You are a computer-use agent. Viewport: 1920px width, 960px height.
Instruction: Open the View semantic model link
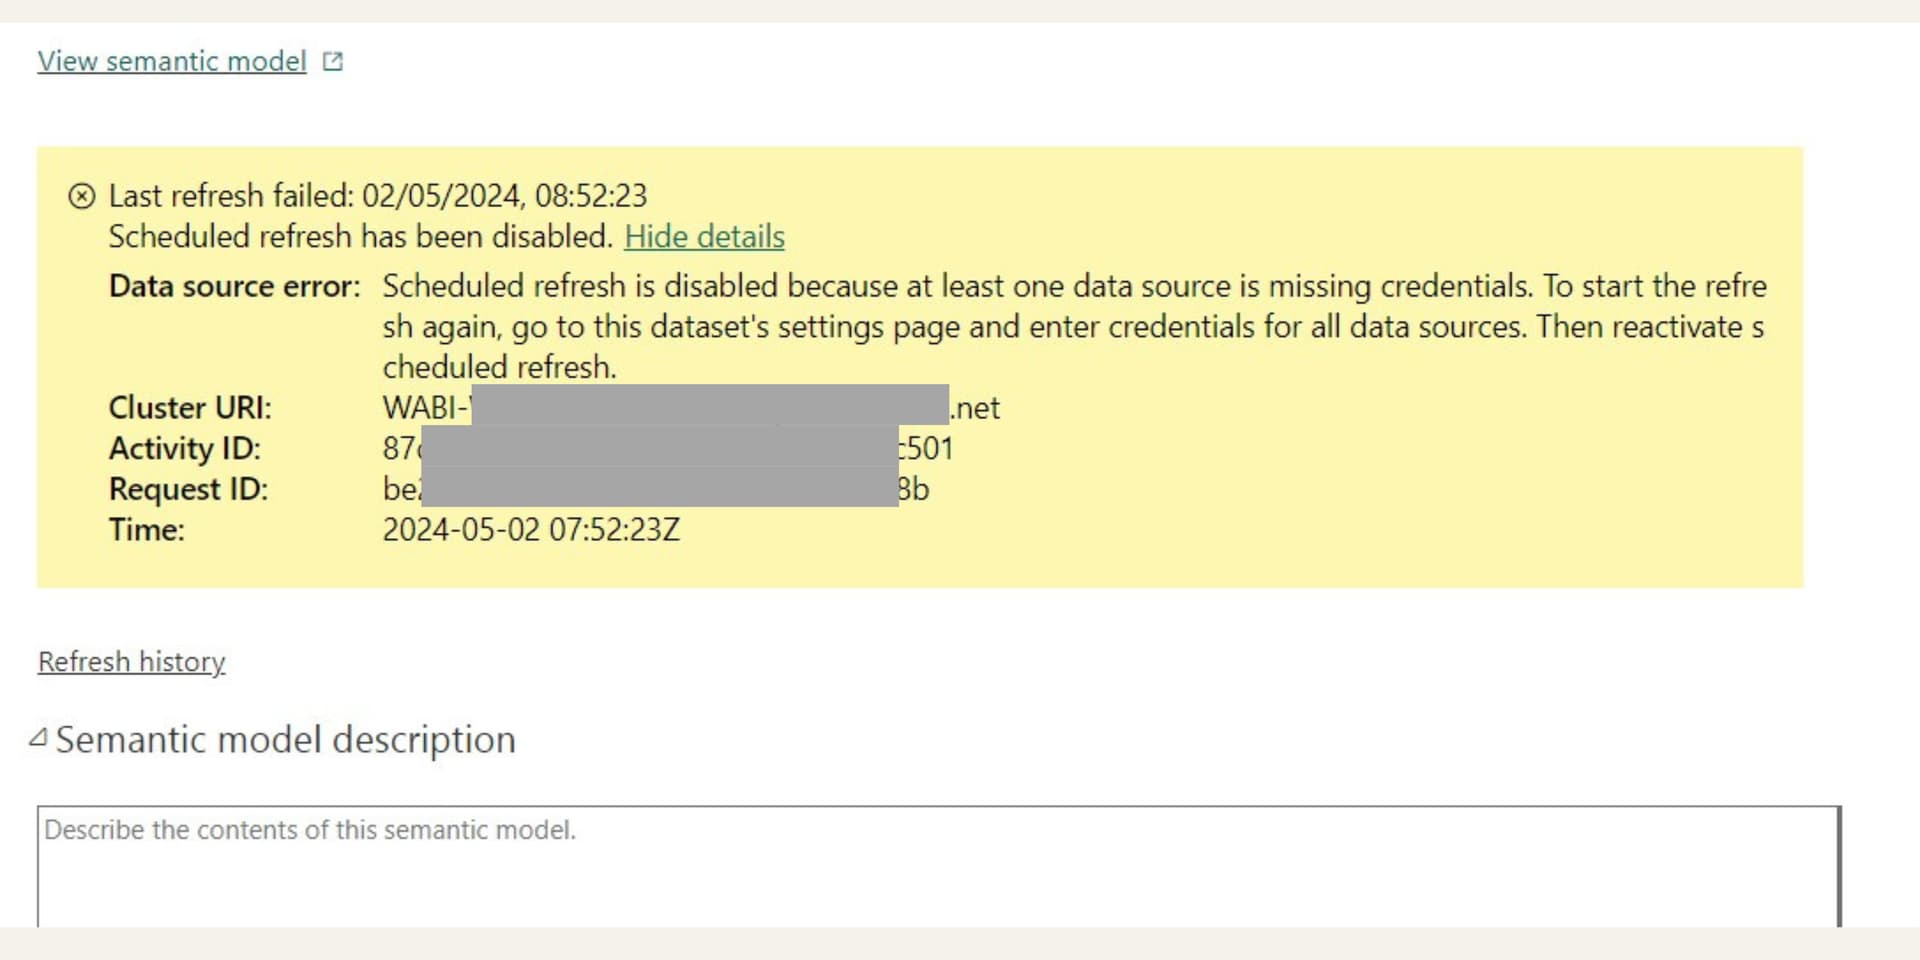(171, 61)
